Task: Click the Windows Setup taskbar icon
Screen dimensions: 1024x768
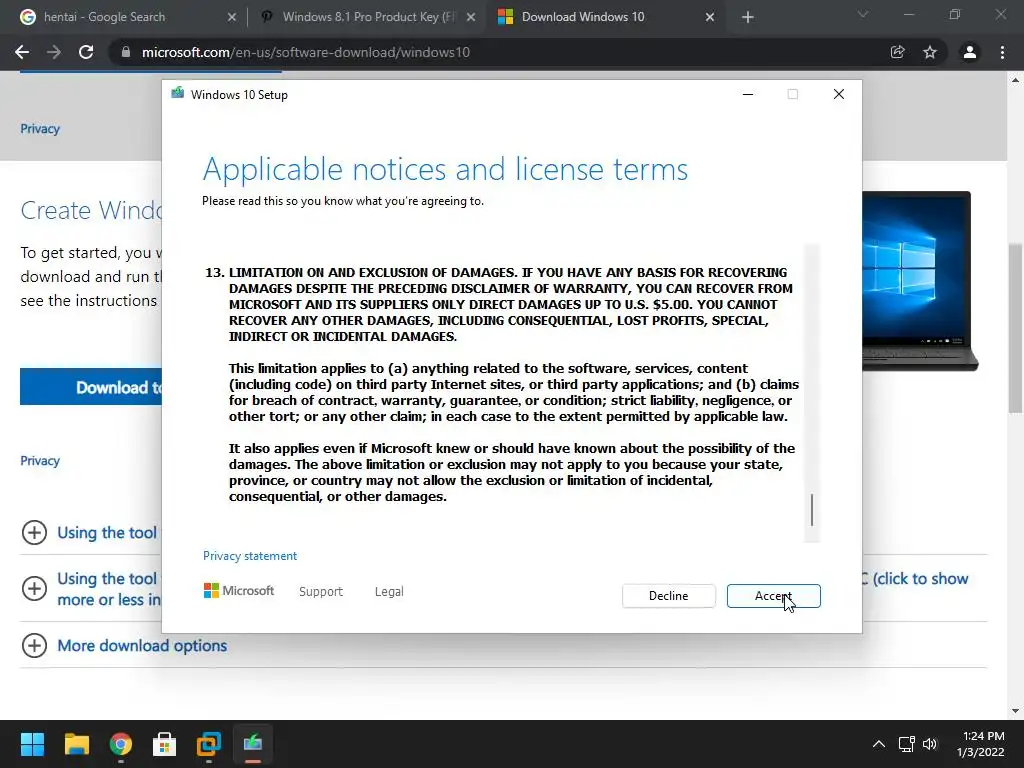Action: [x=253, y=743]
